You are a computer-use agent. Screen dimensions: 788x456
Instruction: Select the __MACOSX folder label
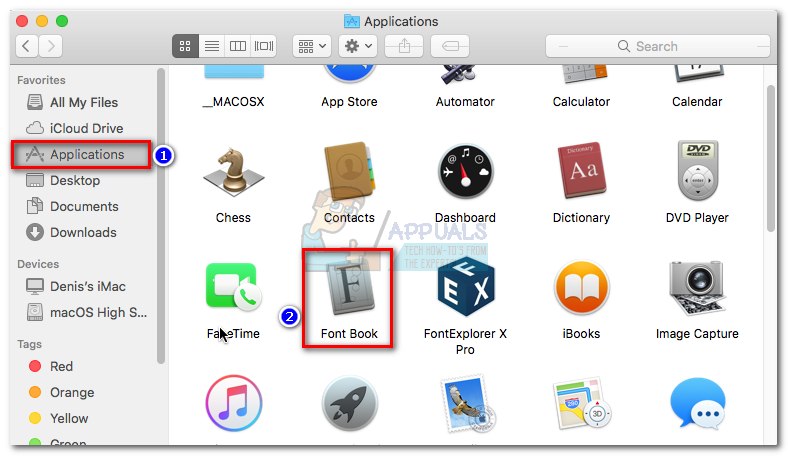[x=233, y=102]
